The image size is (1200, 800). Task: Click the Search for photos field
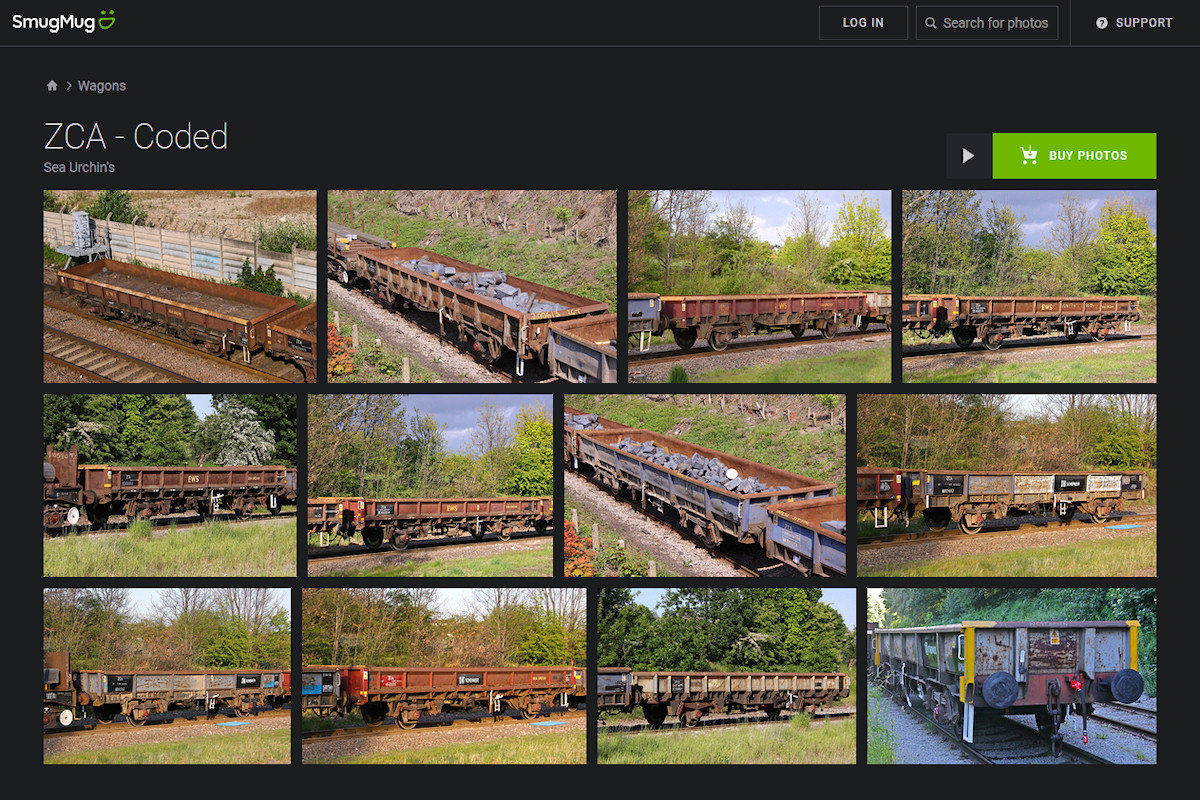tap(995, 23)
